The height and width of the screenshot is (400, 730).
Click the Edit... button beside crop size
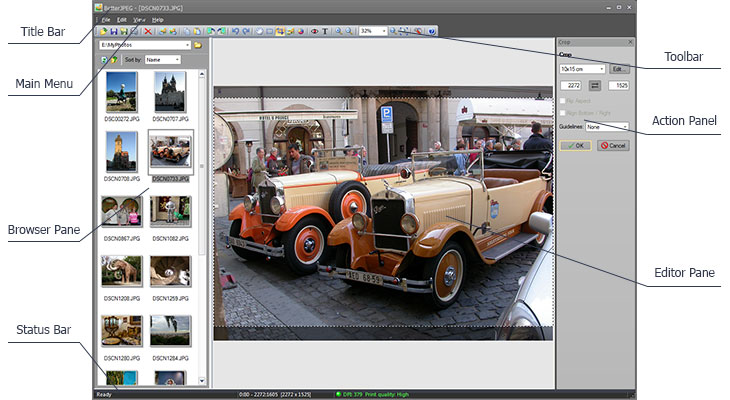point(618,69)
